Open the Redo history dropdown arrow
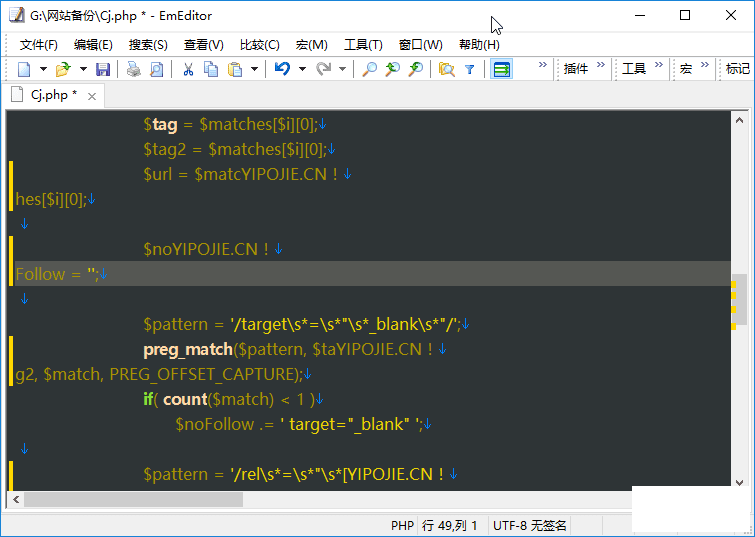755x537 pixels. 342,69
